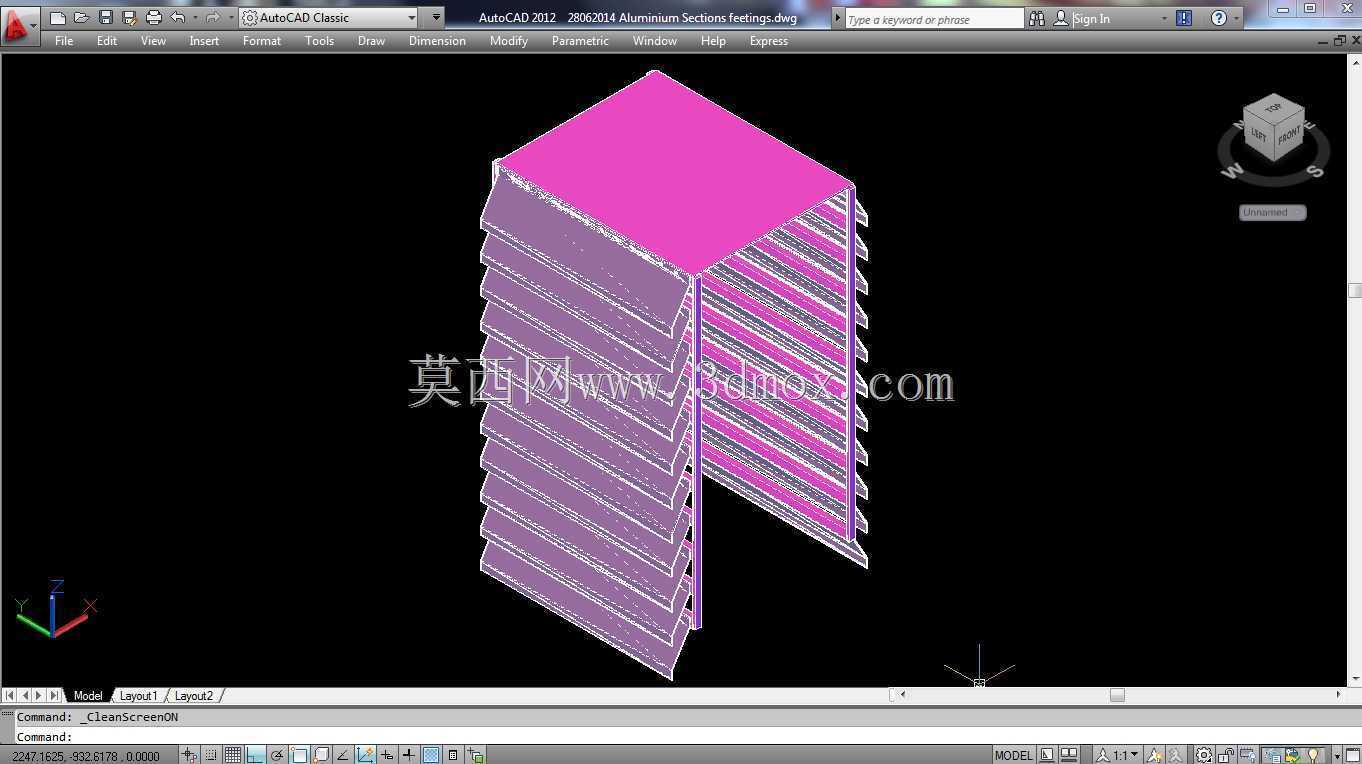This screenshot has width=1362, height=764.
Task: Toggle Lineweight display in status bar
Action: [409, 755]
